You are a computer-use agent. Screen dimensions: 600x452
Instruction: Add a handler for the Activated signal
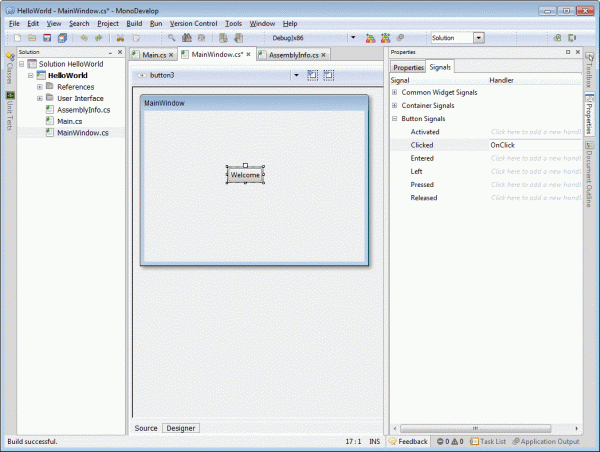[x=535, y=132]
